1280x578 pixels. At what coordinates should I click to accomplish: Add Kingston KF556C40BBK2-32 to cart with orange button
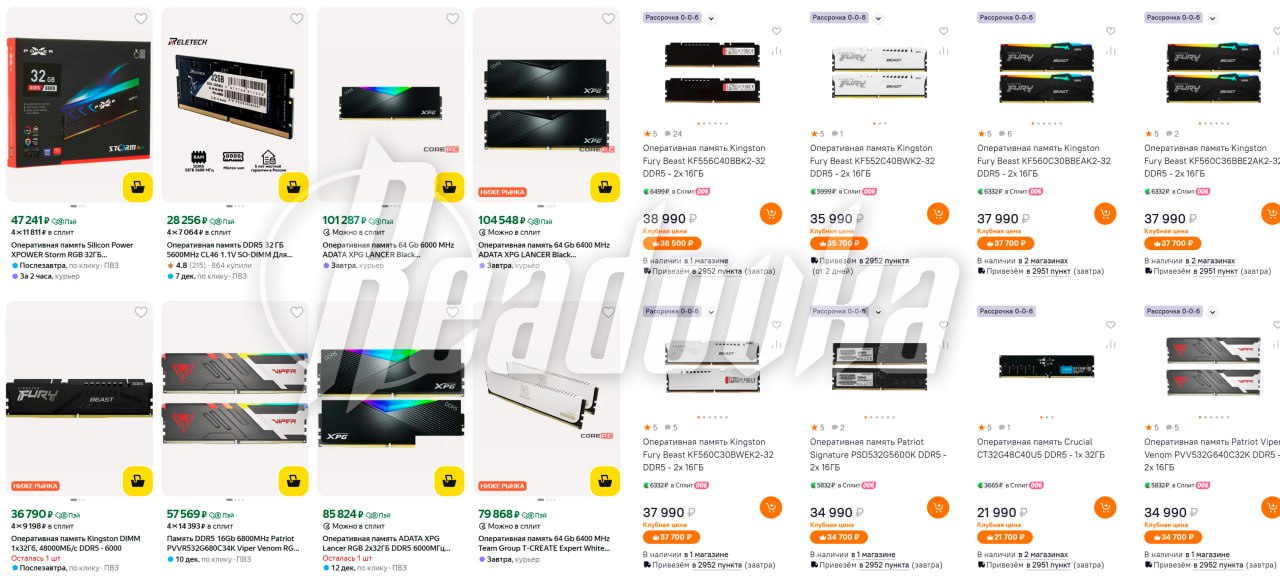(770, 214)
